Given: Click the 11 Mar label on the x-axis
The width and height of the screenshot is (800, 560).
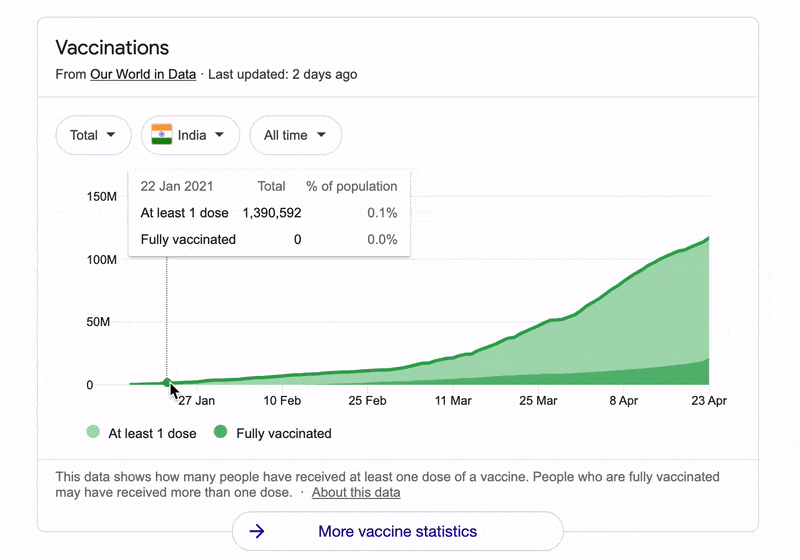Looking at the screenshot, I should (x=453, y=401).
